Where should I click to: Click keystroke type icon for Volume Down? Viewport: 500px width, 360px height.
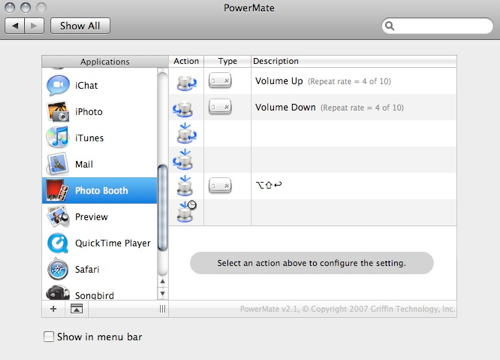tap(220, 107)
